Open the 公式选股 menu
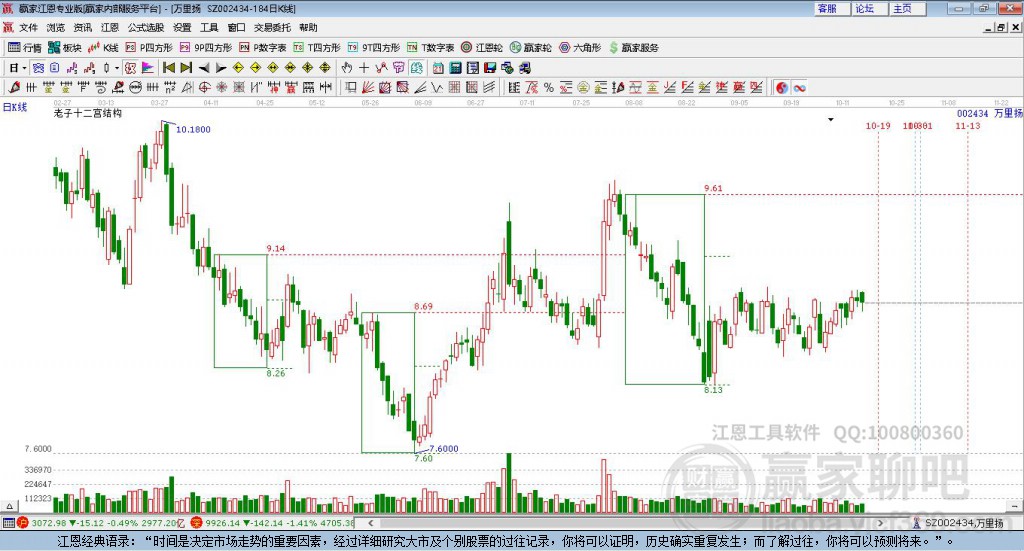This screenshot has width=1024, height=551. point(146,27)
